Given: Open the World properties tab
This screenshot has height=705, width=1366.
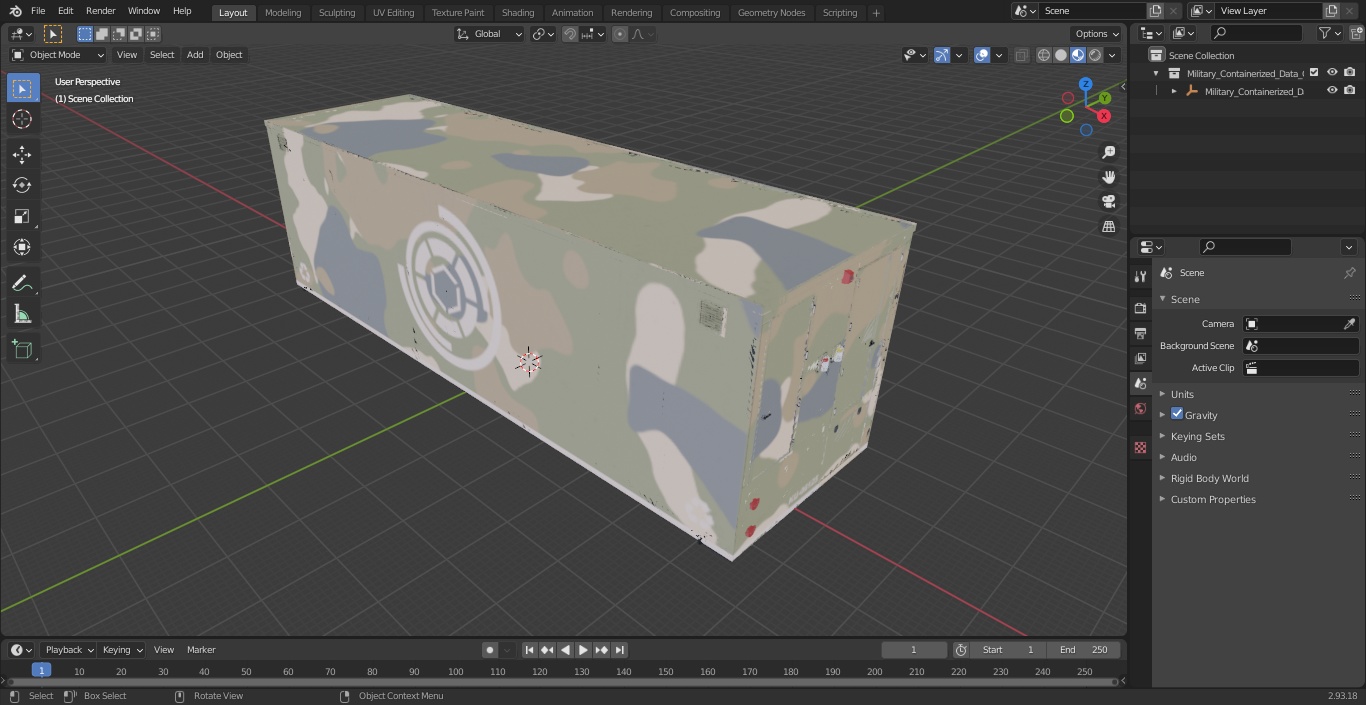Looking at the screenshot, I should pos(1140,408).
